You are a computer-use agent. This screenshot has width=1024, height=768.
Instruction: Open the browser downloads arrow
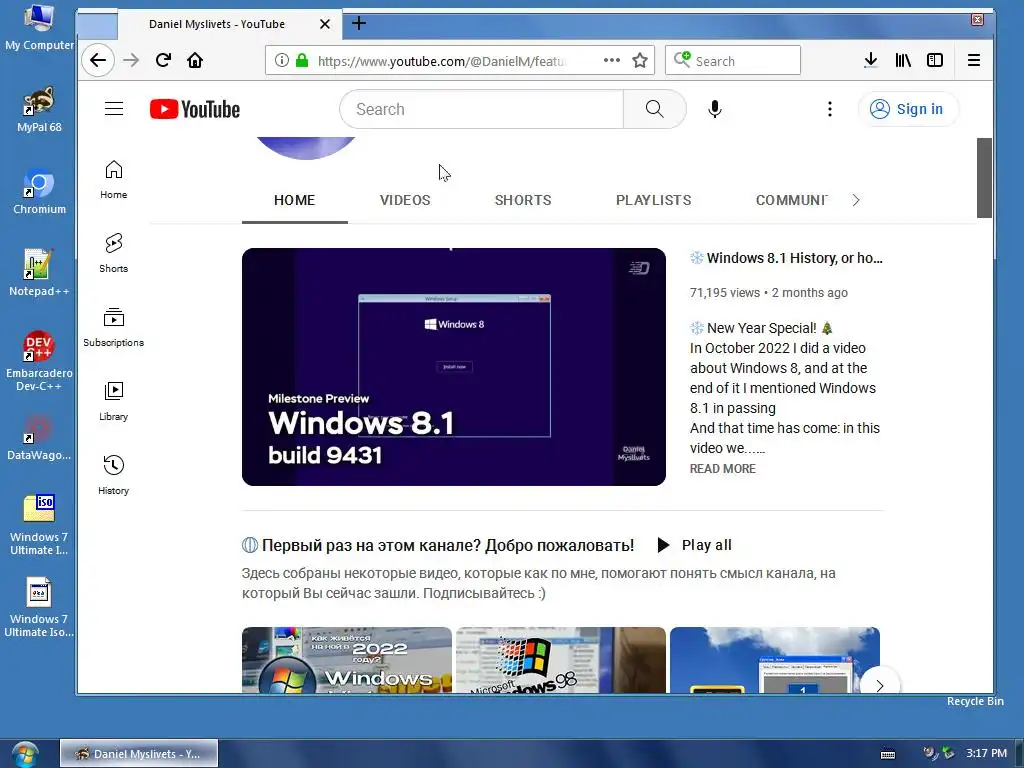click(x=871, y=61)
